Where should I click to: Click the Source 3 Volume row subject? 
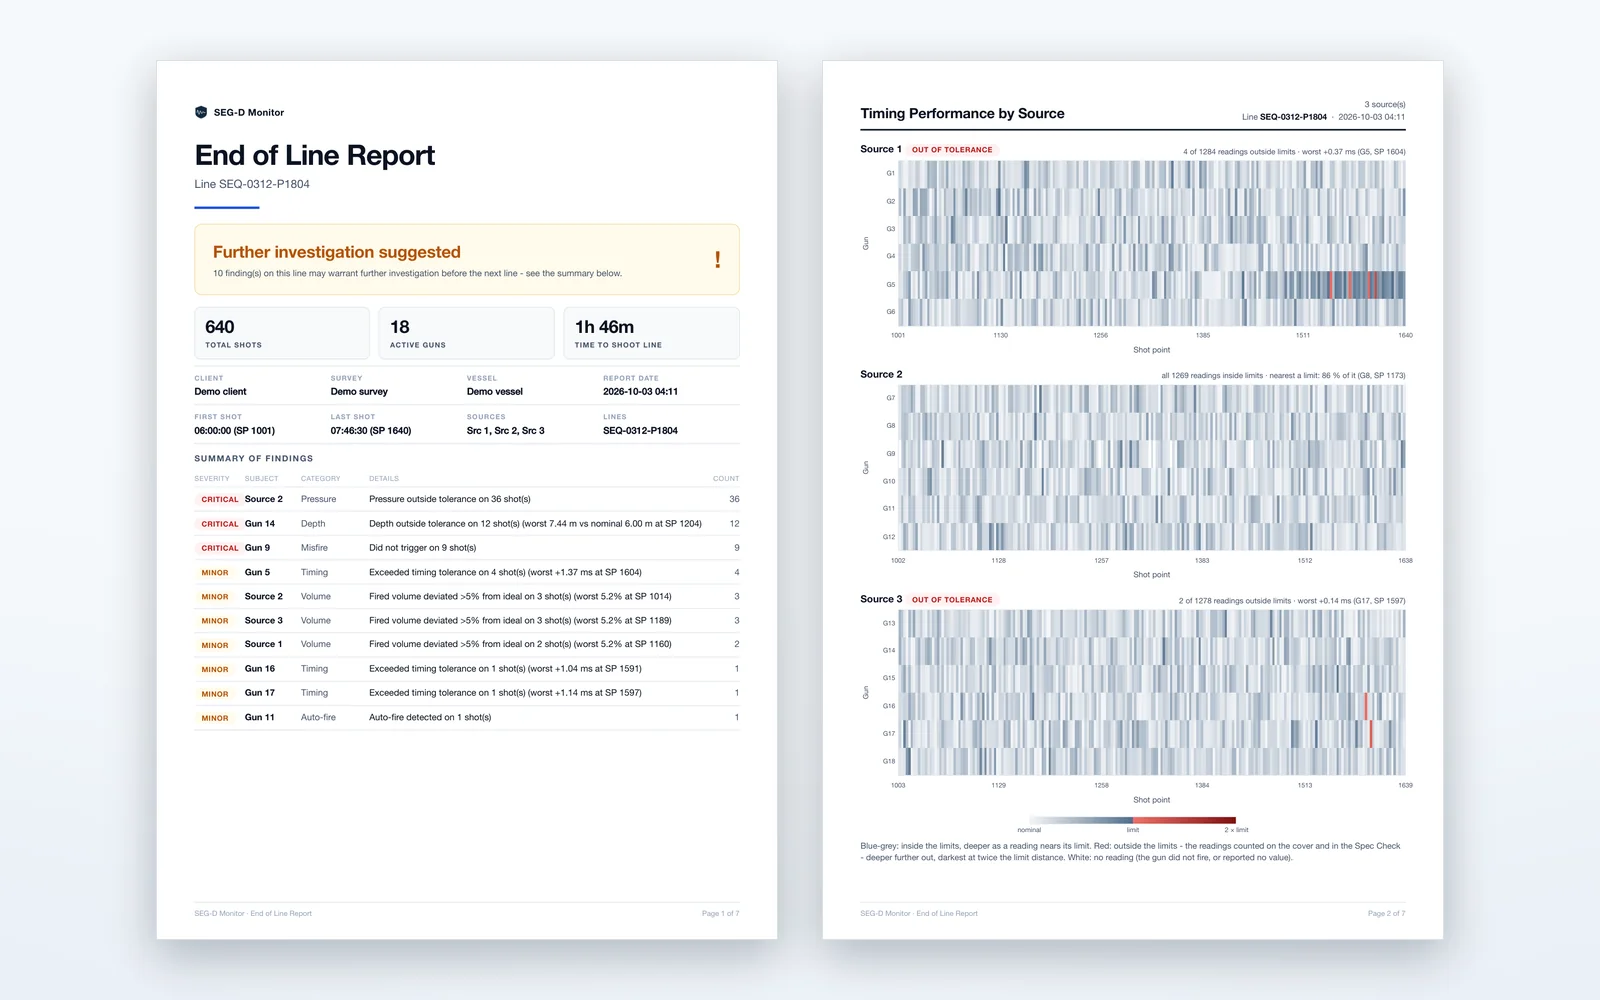[x=264, y=621]
